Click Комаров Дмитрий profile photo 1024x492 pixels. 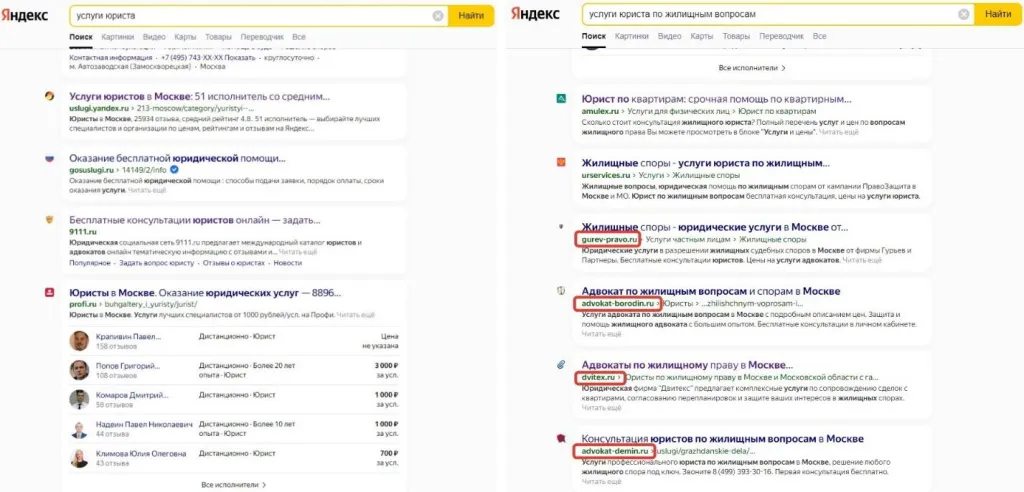80,399
